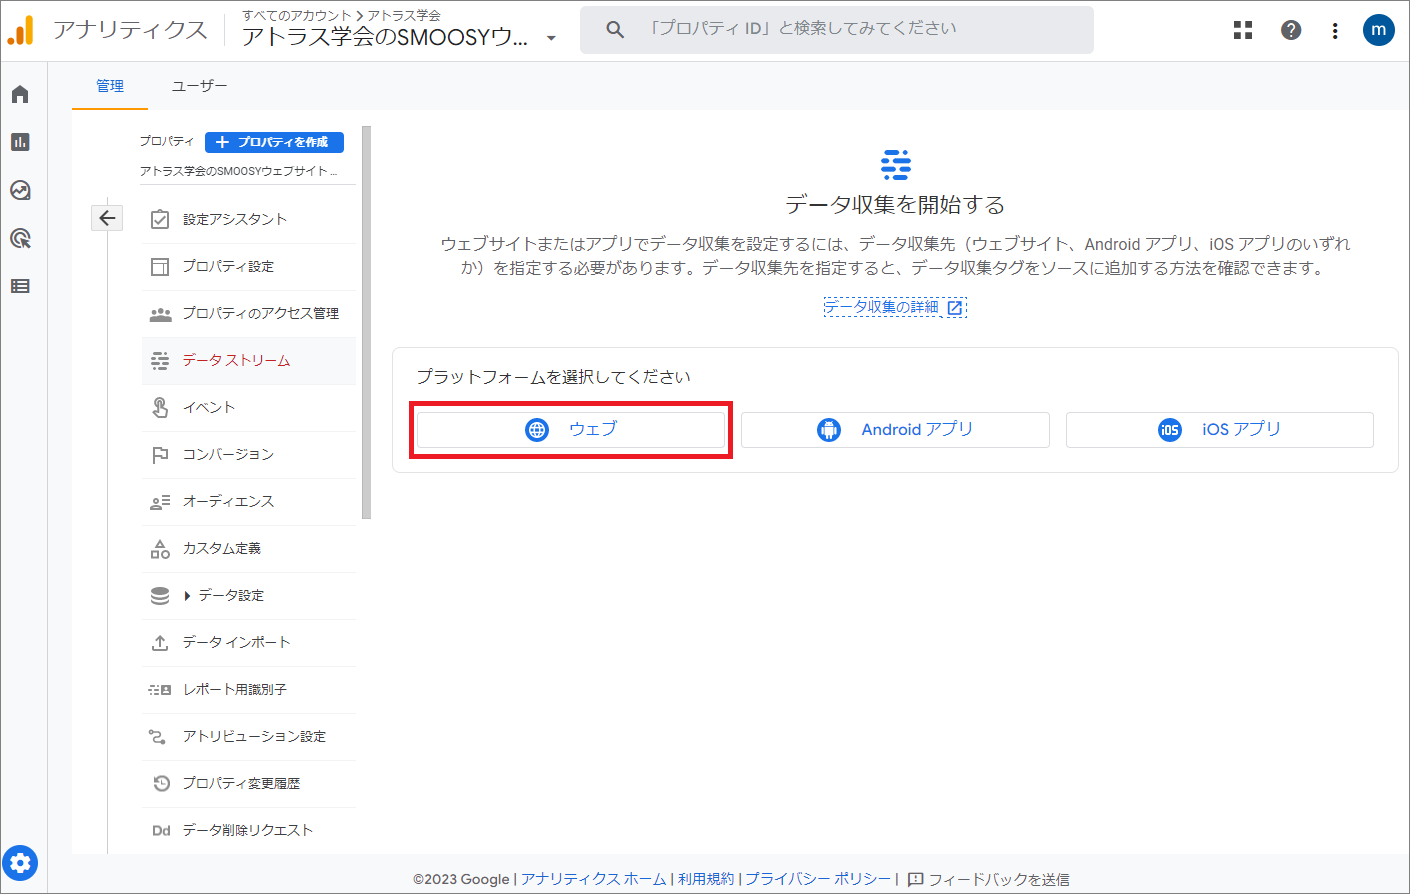Viewport: 1410px width, 894px height.
Task: Click the レポート用識別子 icon
Action: (160, 689)
